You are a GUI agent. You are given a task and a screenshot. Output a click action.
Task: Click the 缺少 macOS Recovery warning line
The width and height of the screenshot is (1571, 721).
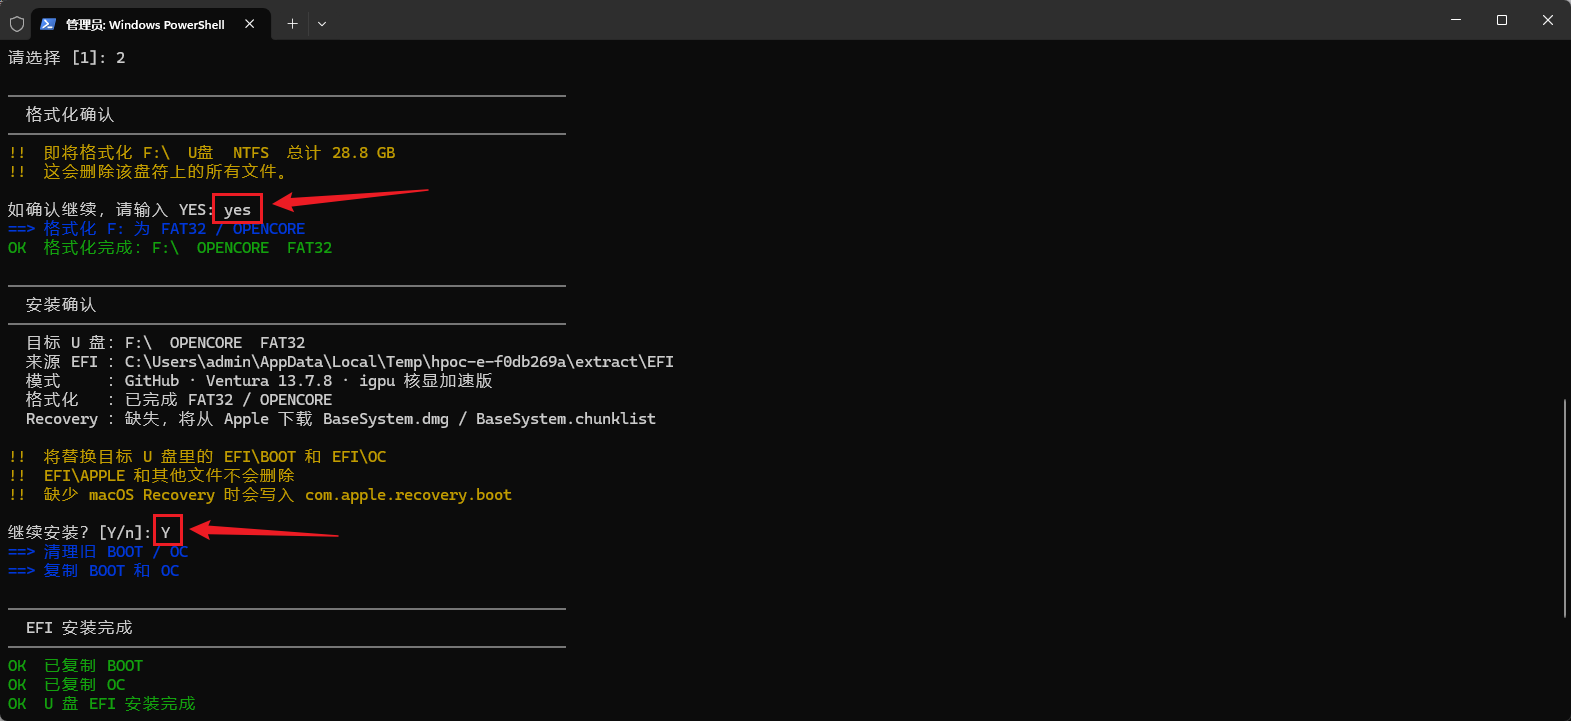260,495
